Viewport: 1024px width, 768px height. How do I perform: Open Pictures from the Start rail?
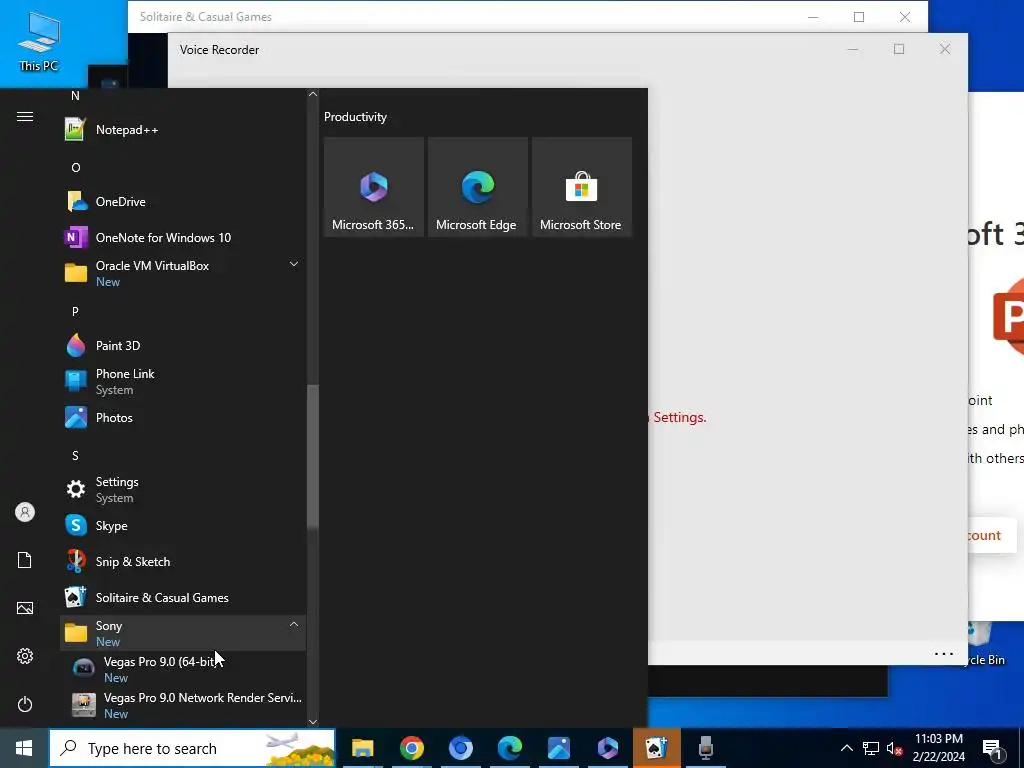(x=25, y=608)
